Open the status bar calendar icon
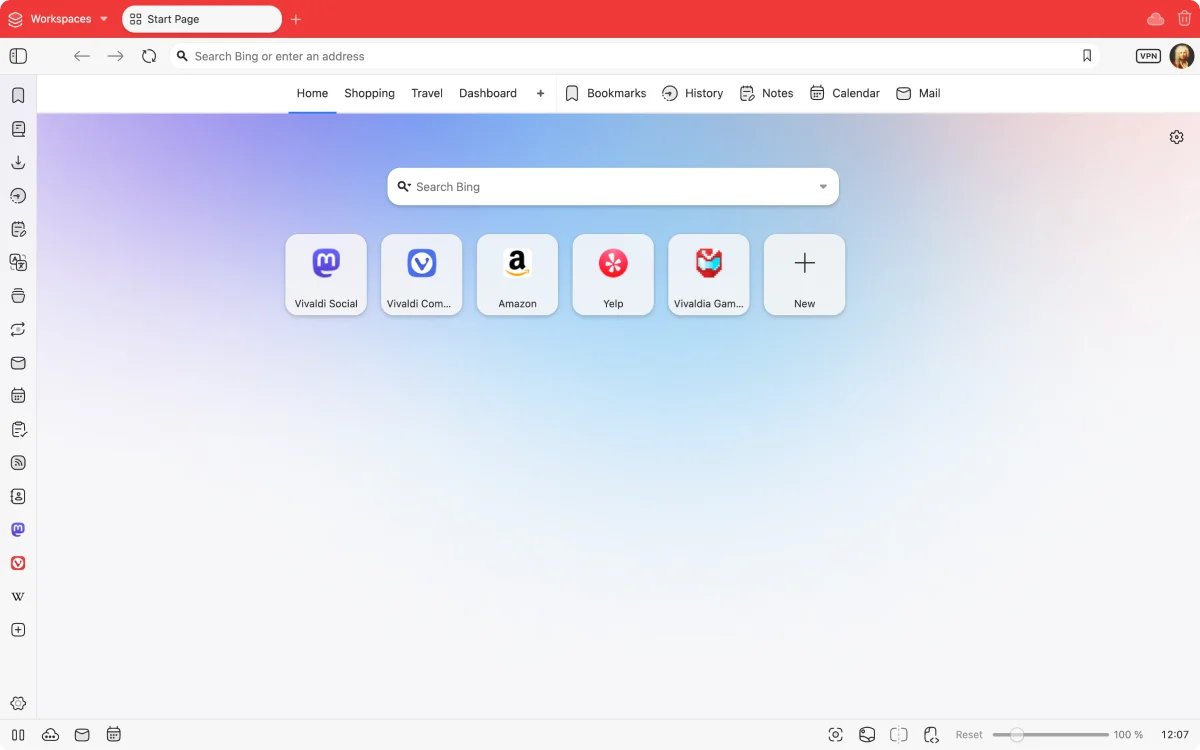 114,735
